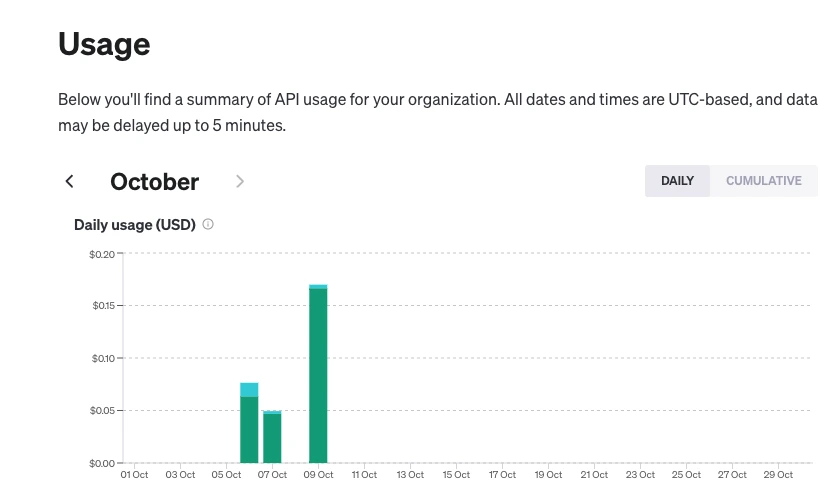Click the Usage page heading

pos(104,44)
